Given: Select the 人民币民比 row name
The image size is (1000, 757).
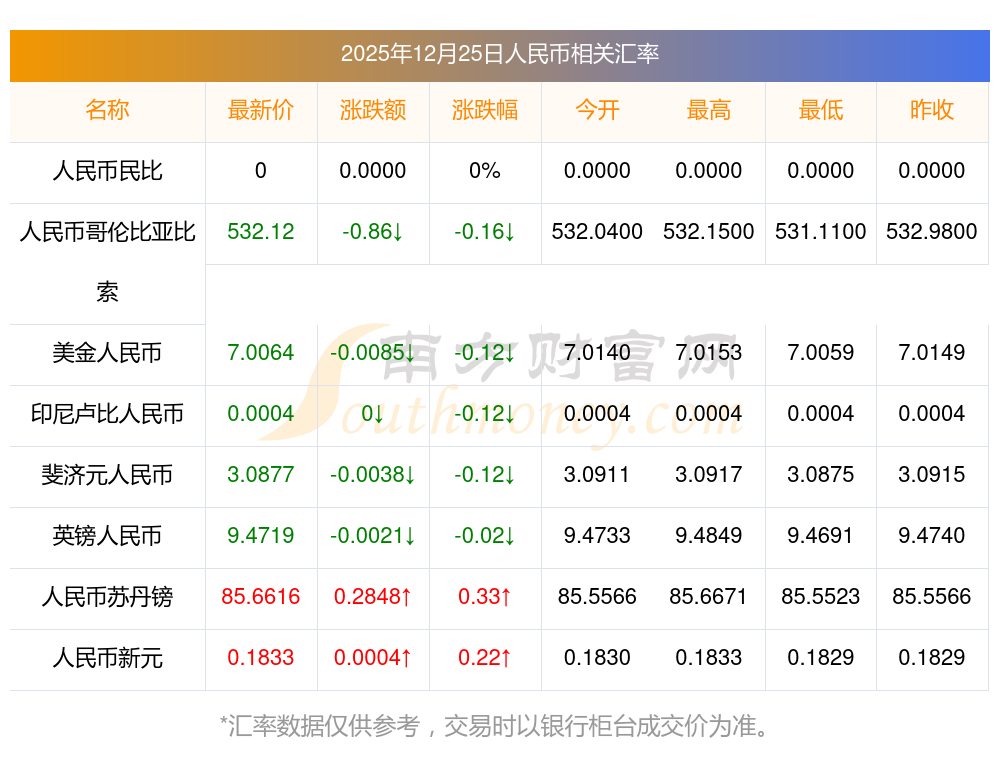Looking at the screenshot, I should coord(107,171).
